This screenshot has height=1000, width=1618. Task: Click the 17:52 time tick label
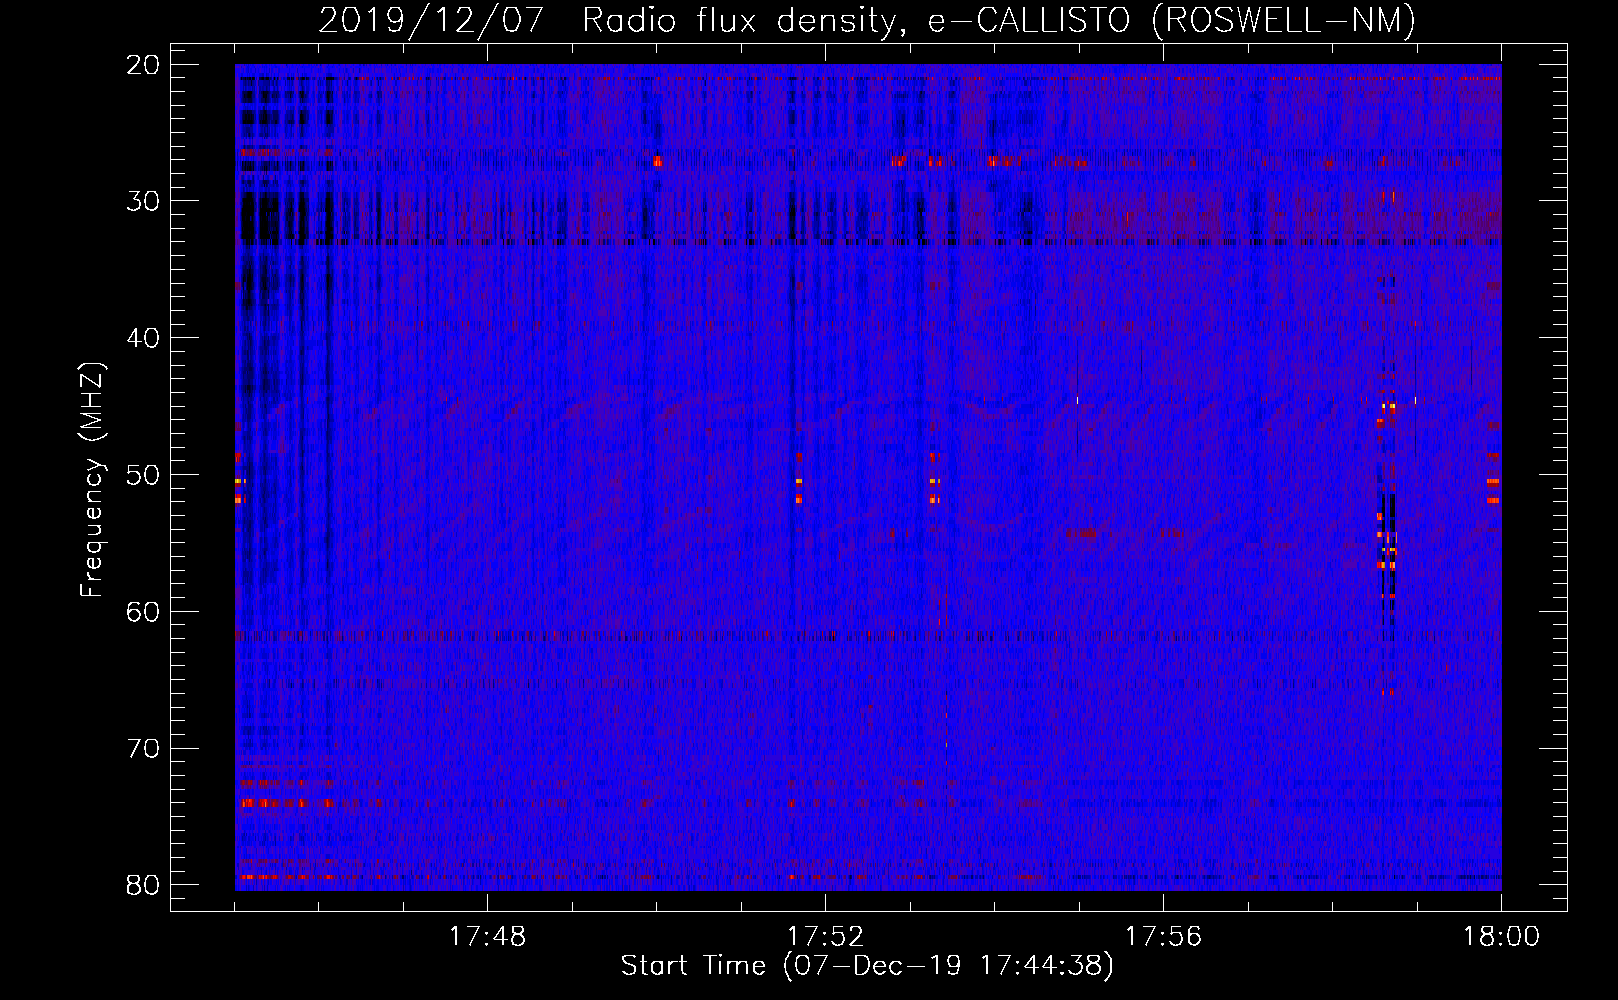coord(825,937)
